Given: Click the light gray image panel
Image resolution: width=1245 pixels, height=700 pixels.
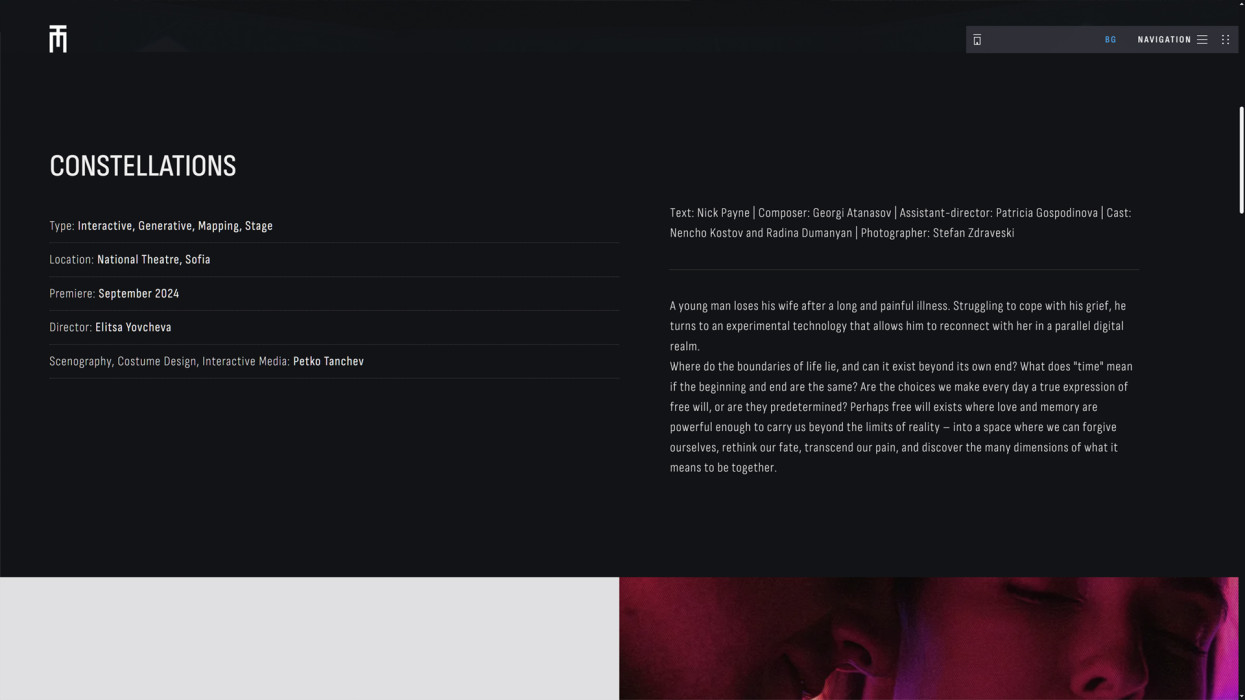Looking at the screenshot, I should click(309, 638).
